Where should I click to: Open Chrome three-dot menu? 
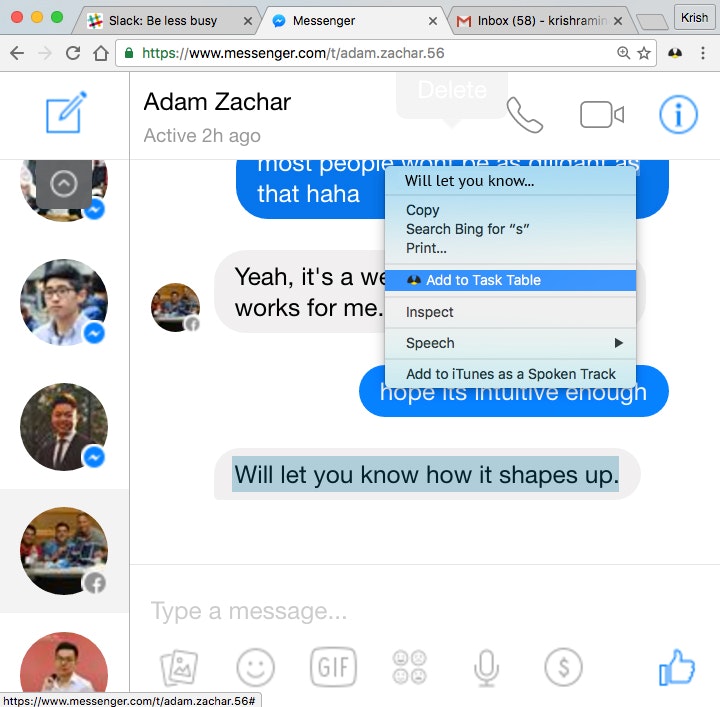point(703,53)
